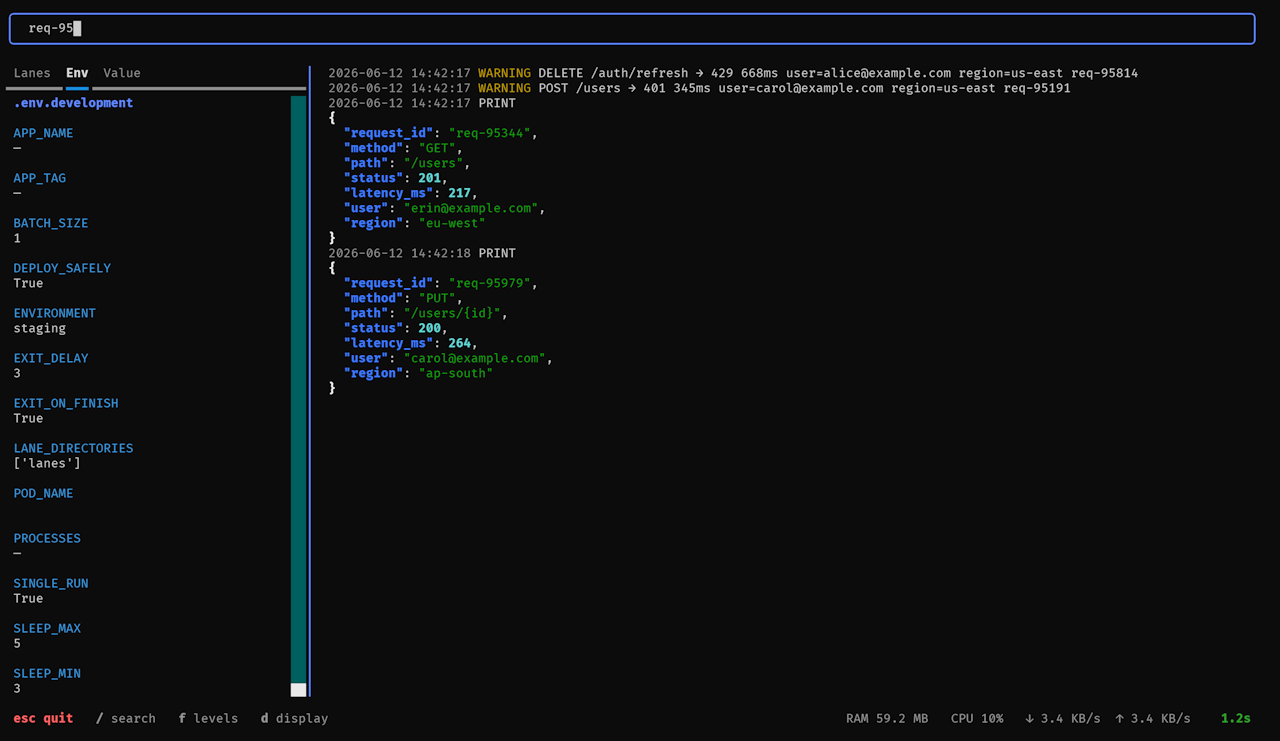Viewport: 1280px width, 741px height.
Task: Click the 1.2s timer in status bar
Action: point(1236,718)
